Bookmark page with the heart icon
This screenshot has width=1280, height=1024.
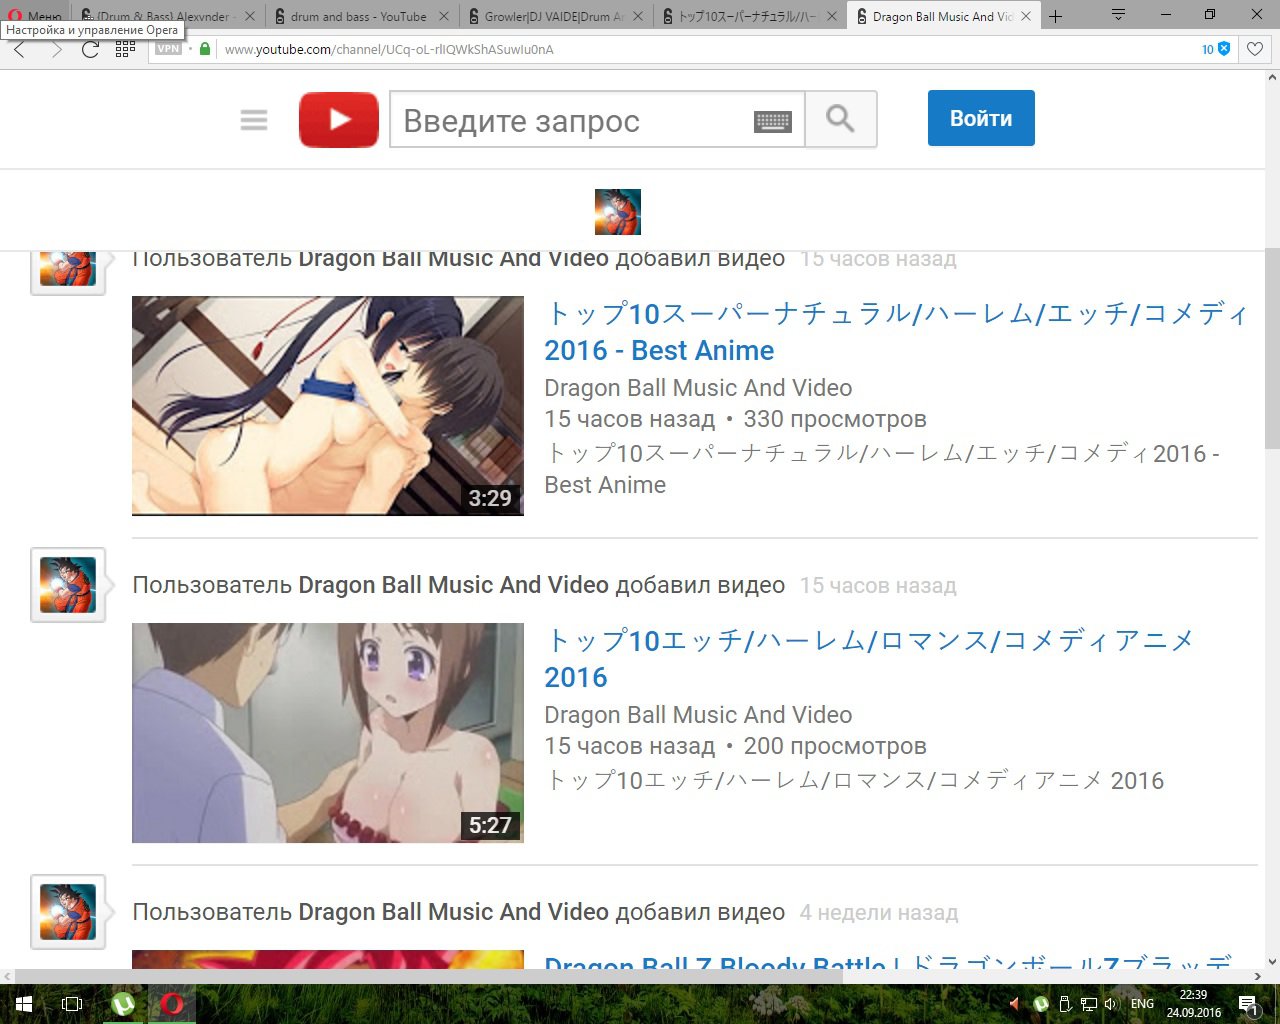[x=1255, y=49]
